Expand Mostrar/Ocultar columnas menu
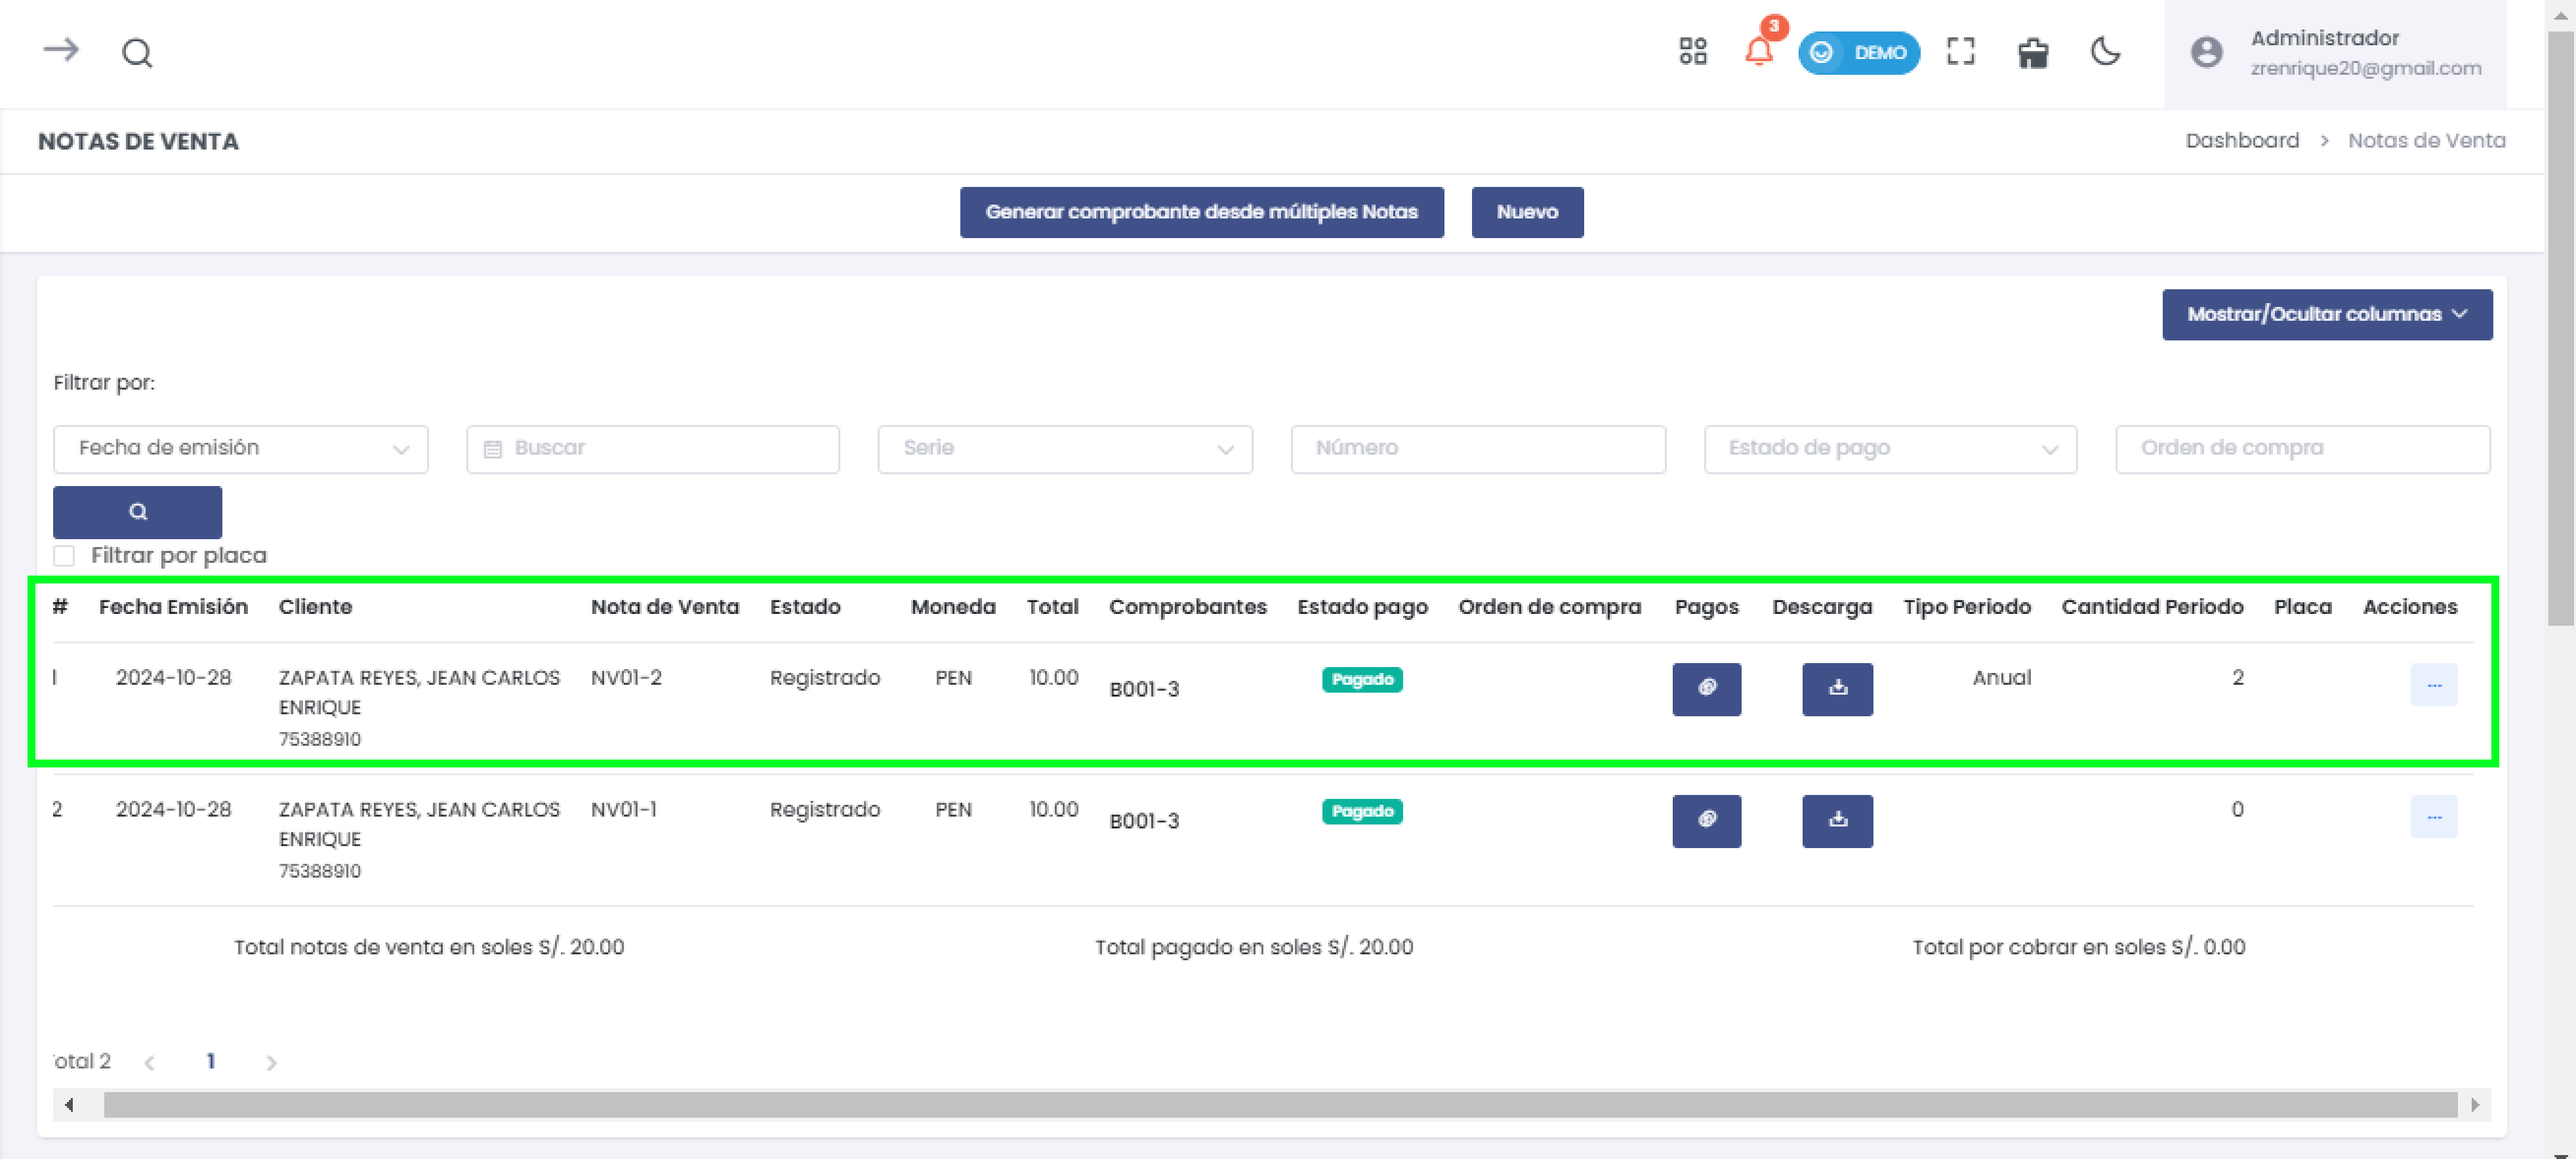Viewport: 2576px width, 1159px height. pyautogui.click(x=2326, y=314)
